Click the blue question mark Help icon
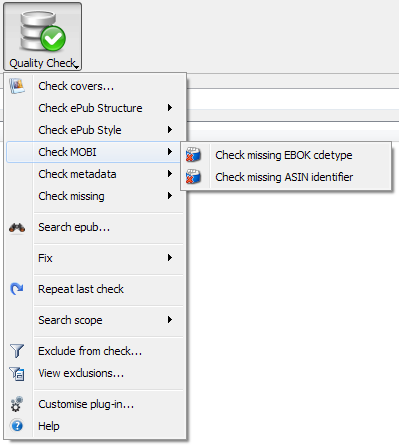Viewport: 399px width, 447px height. (17, 426)
